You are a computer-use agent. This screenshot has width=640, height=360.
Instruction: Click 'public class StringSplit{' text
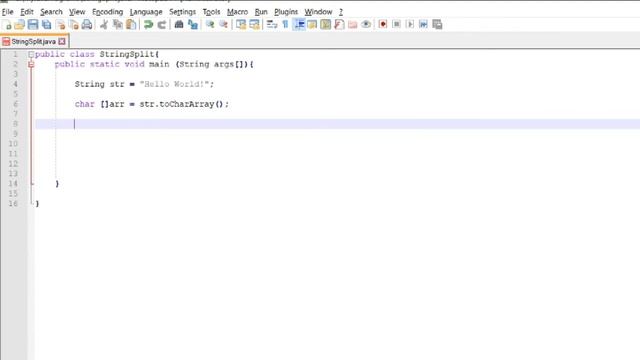97,54
